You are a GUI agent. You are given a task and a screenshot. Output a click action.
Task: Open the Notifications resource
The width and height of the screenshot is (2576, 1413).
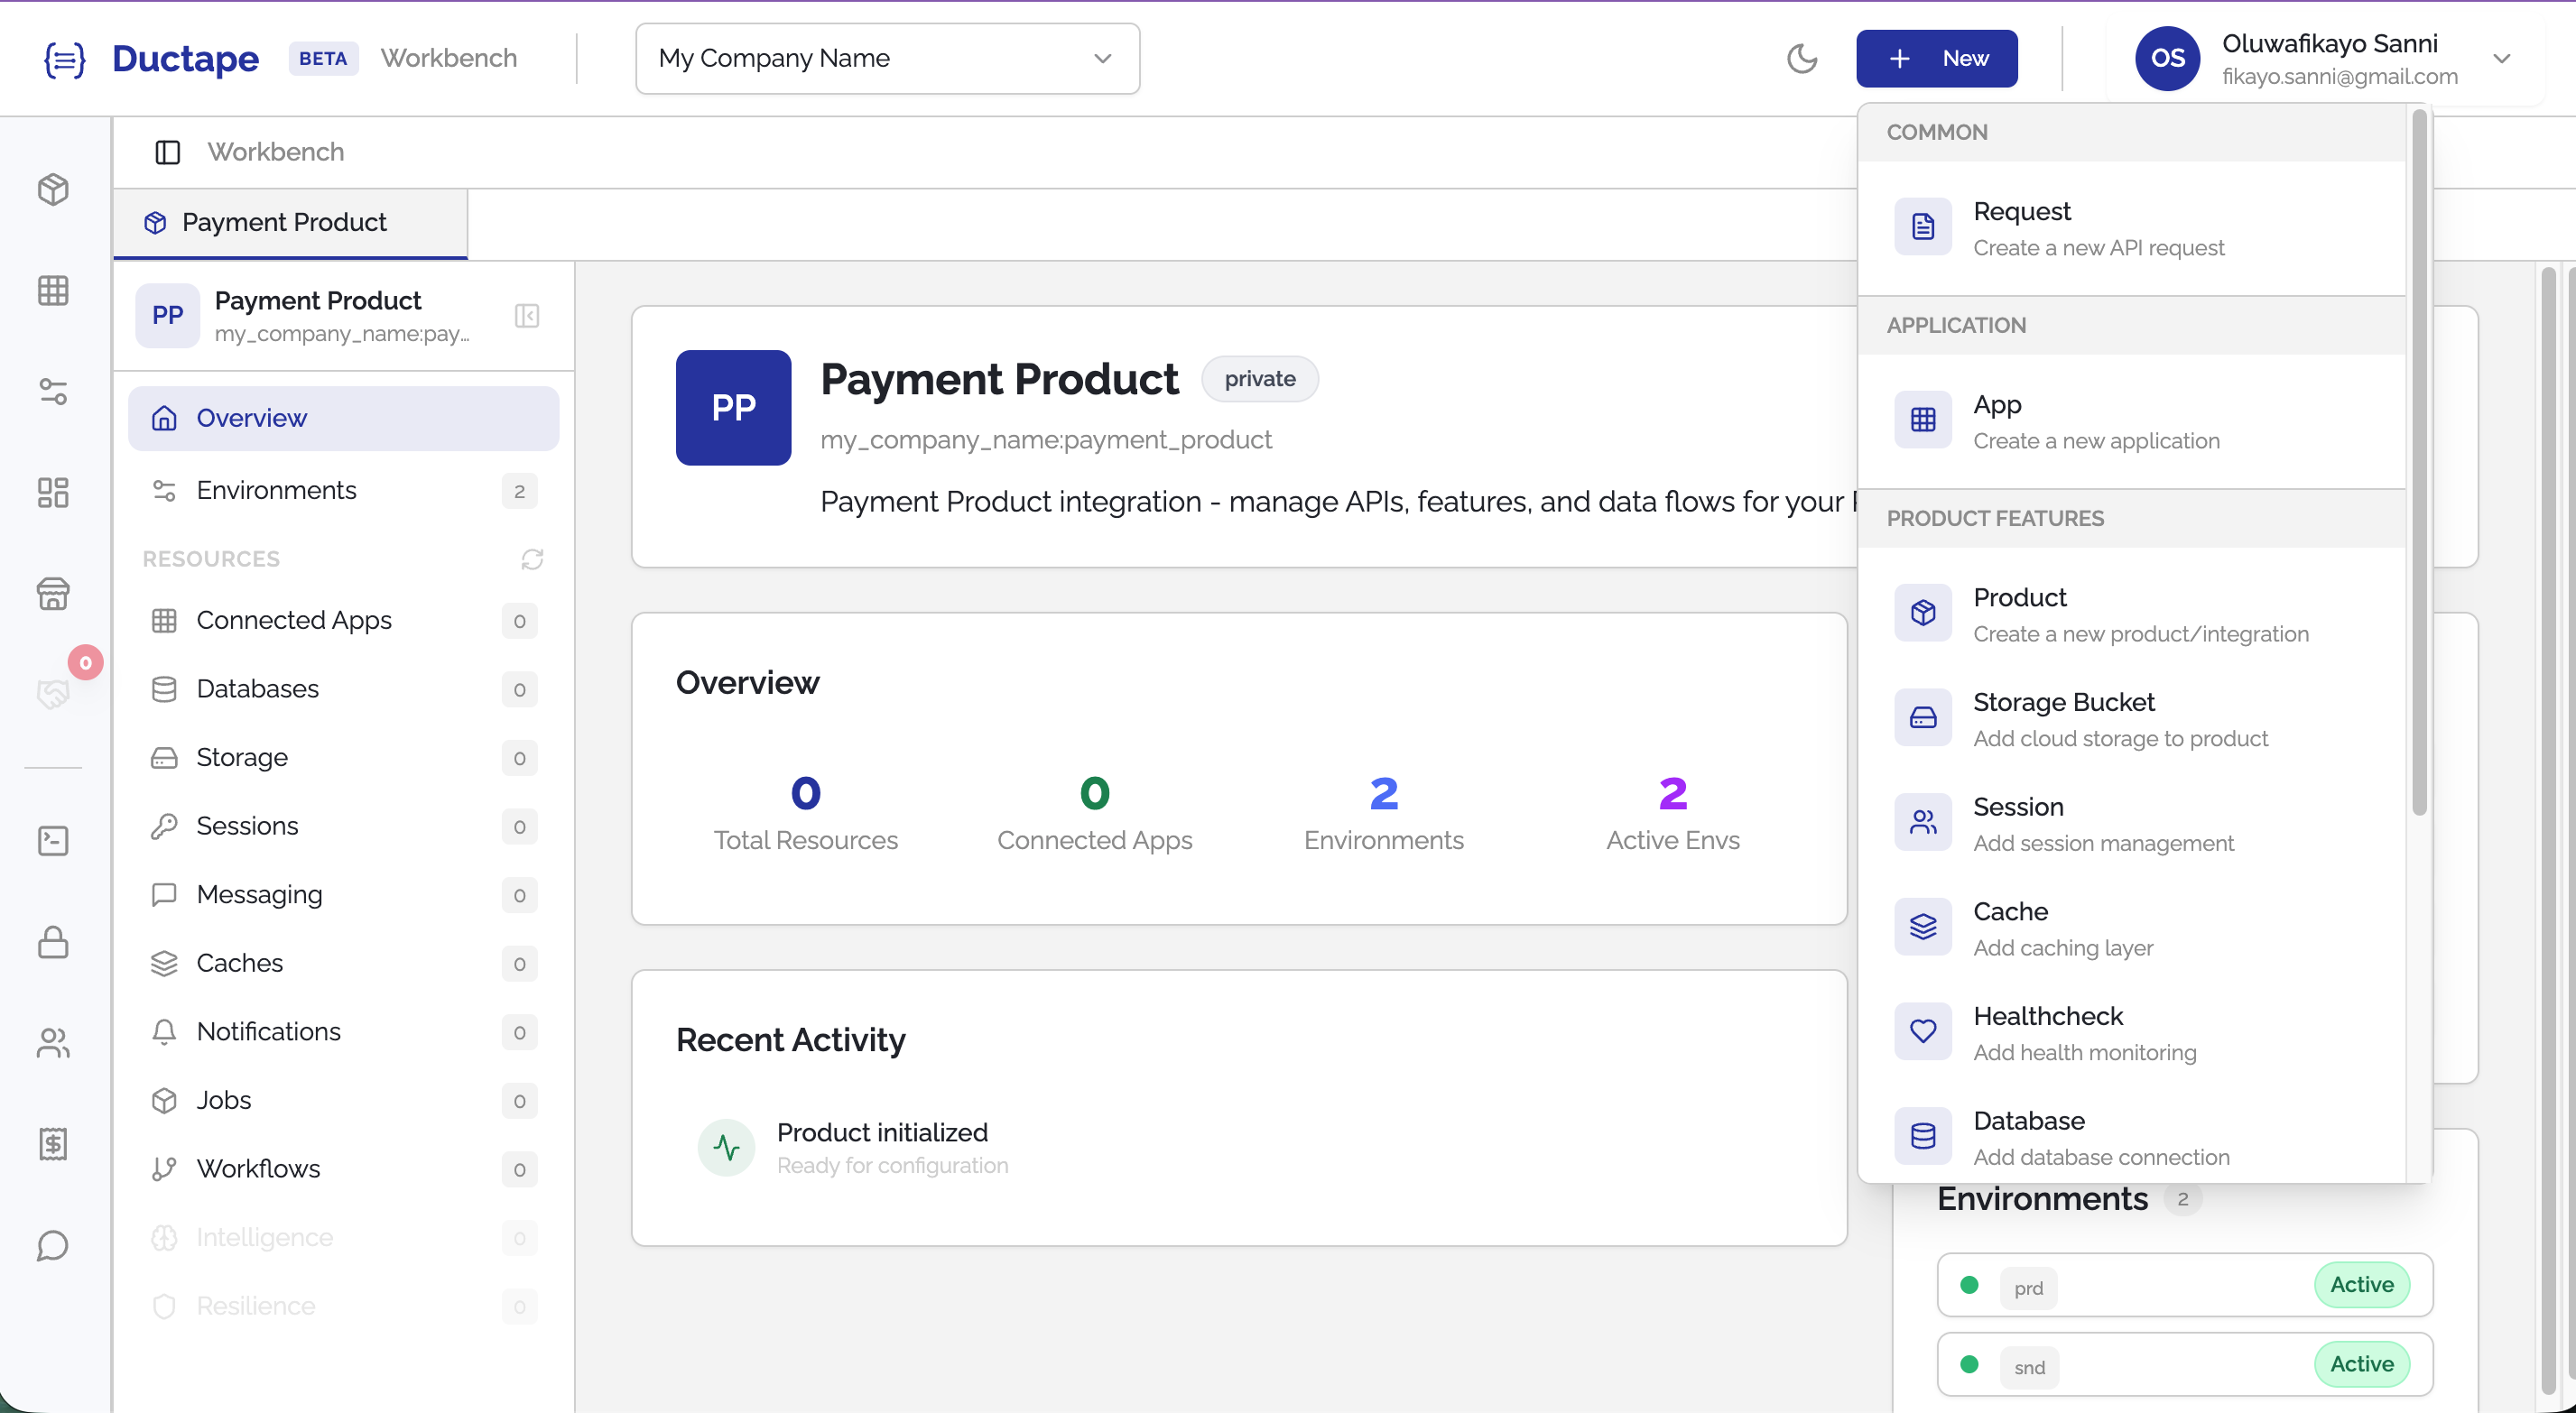click(268, 1031)
